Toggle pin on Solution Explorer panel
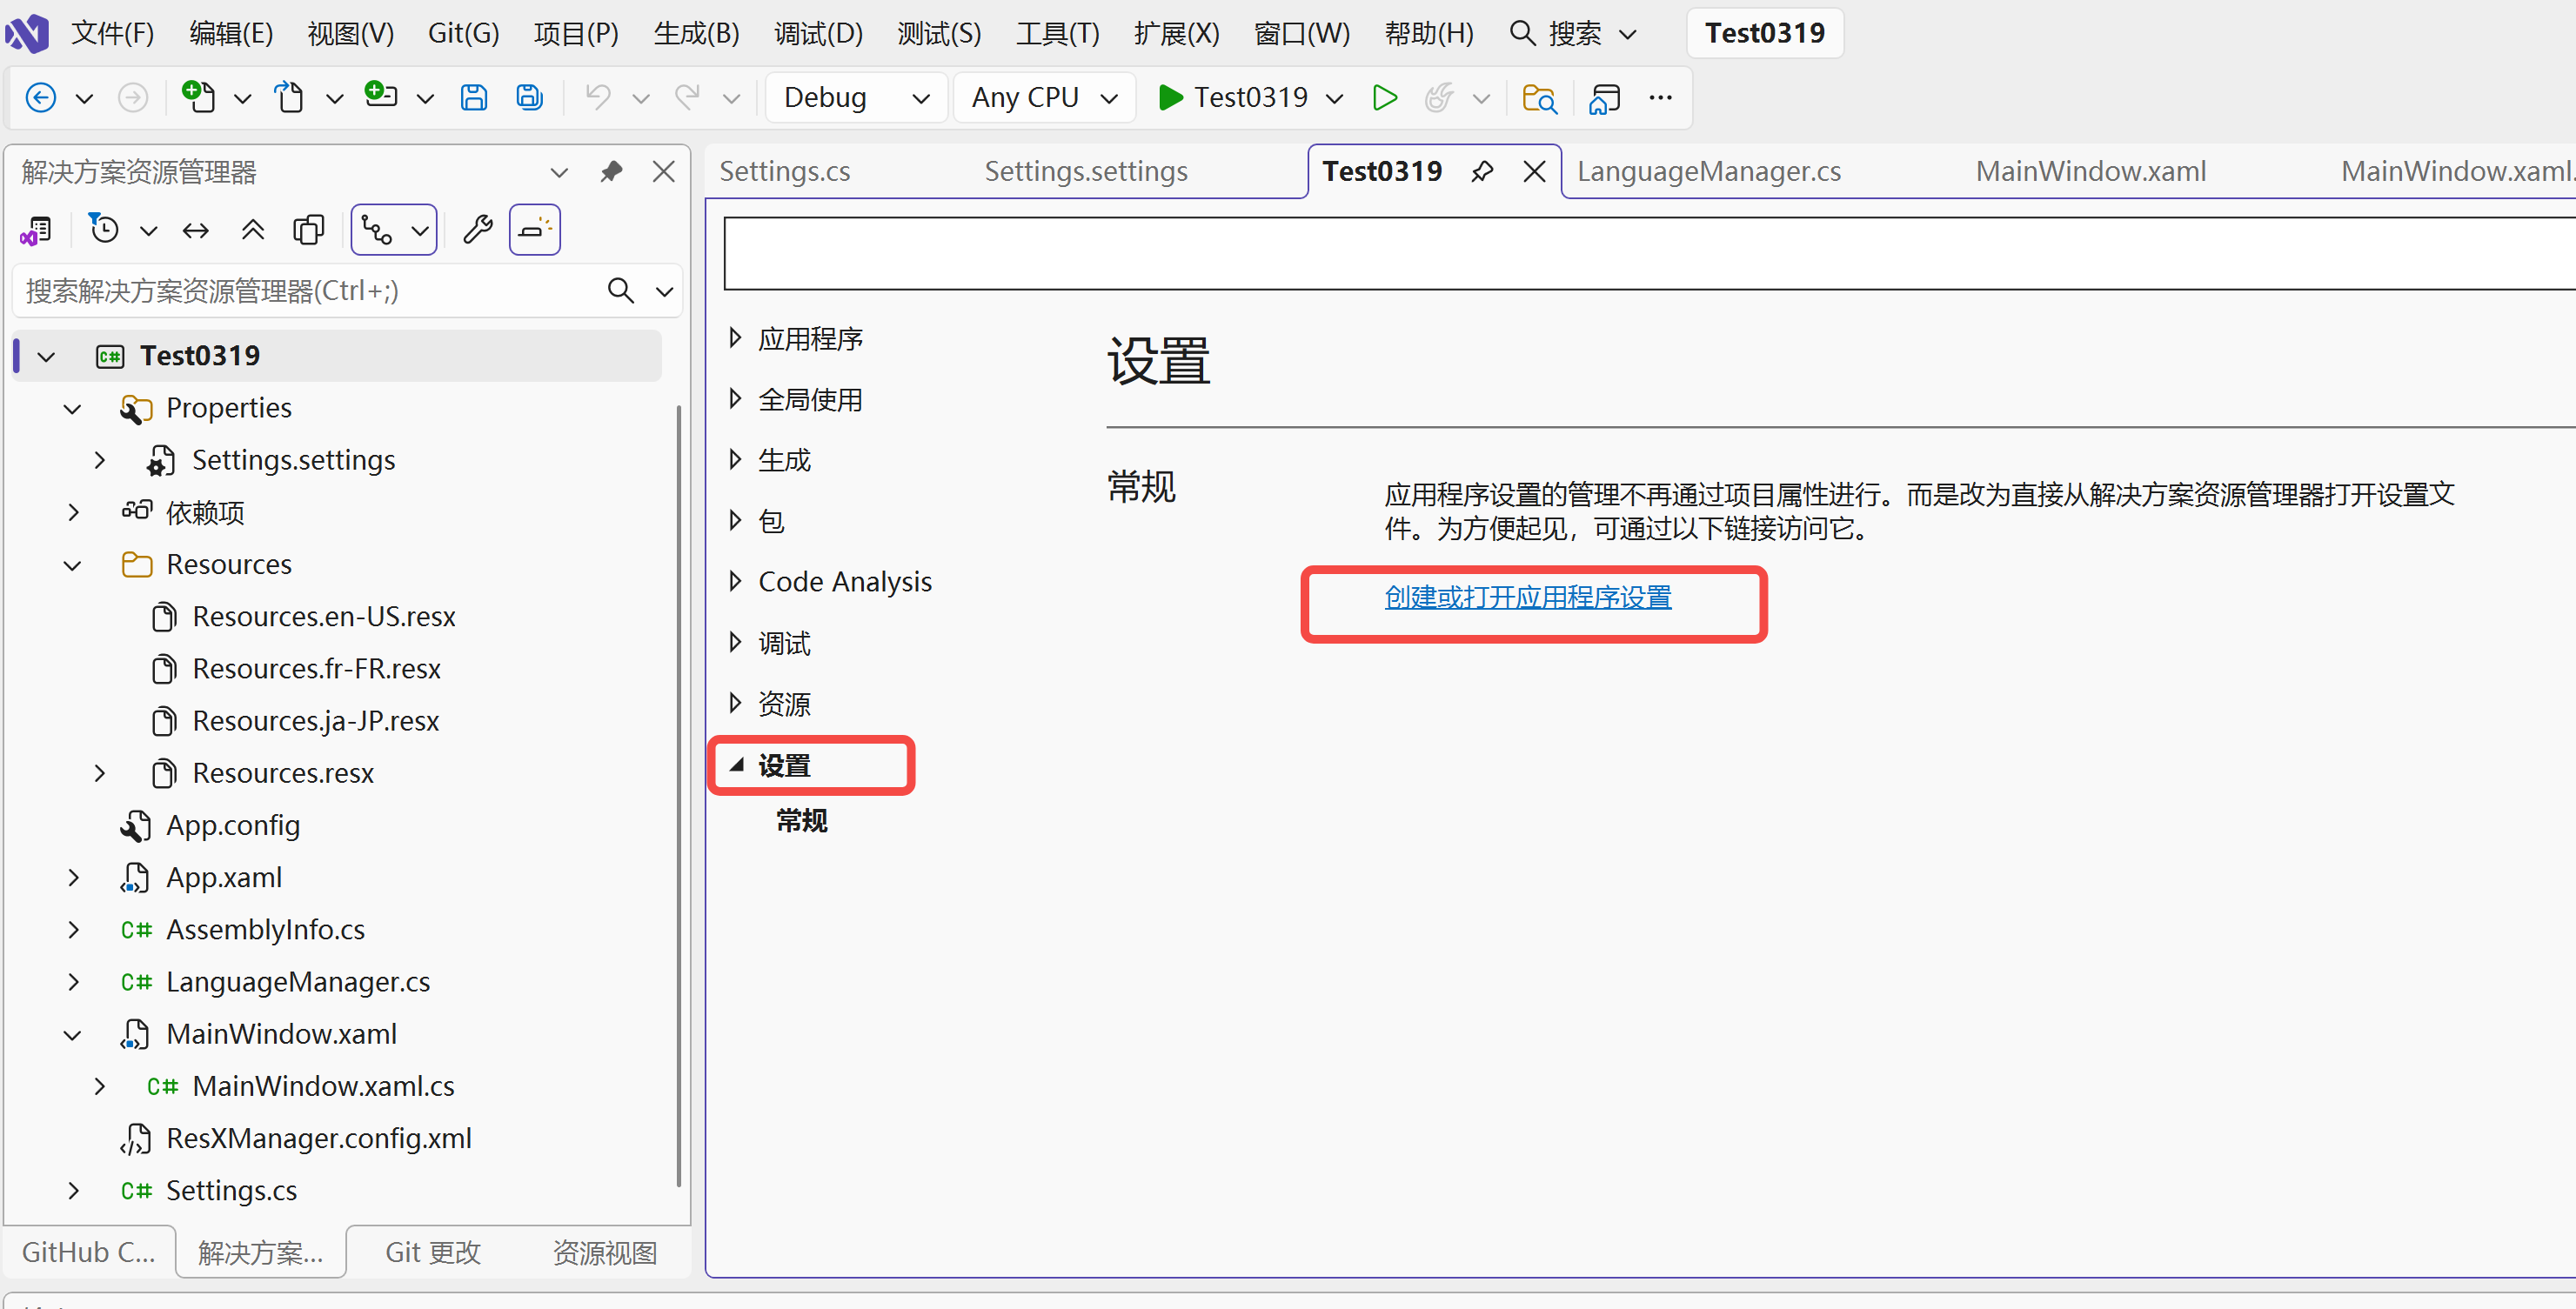This screenshot has width=2576, height=1309. [x=611, y=172]
